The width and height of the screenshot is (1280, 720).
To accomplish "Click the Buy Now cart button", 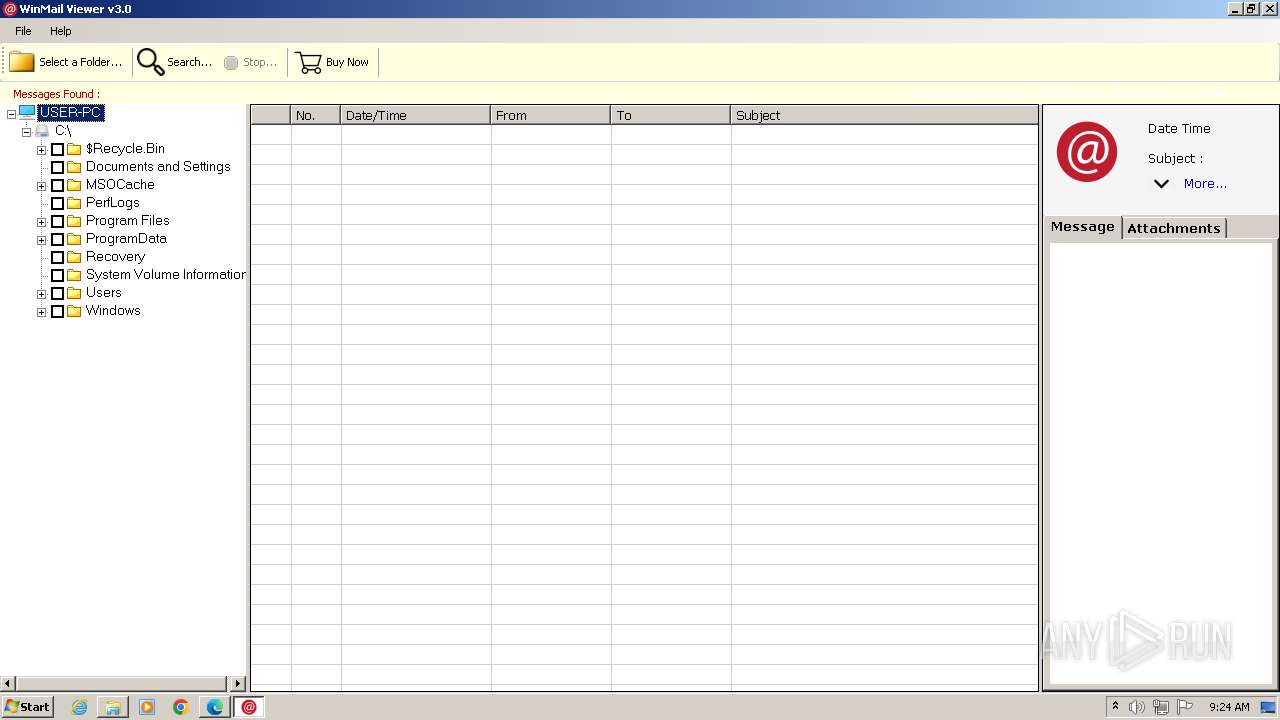I will [333, 62].
